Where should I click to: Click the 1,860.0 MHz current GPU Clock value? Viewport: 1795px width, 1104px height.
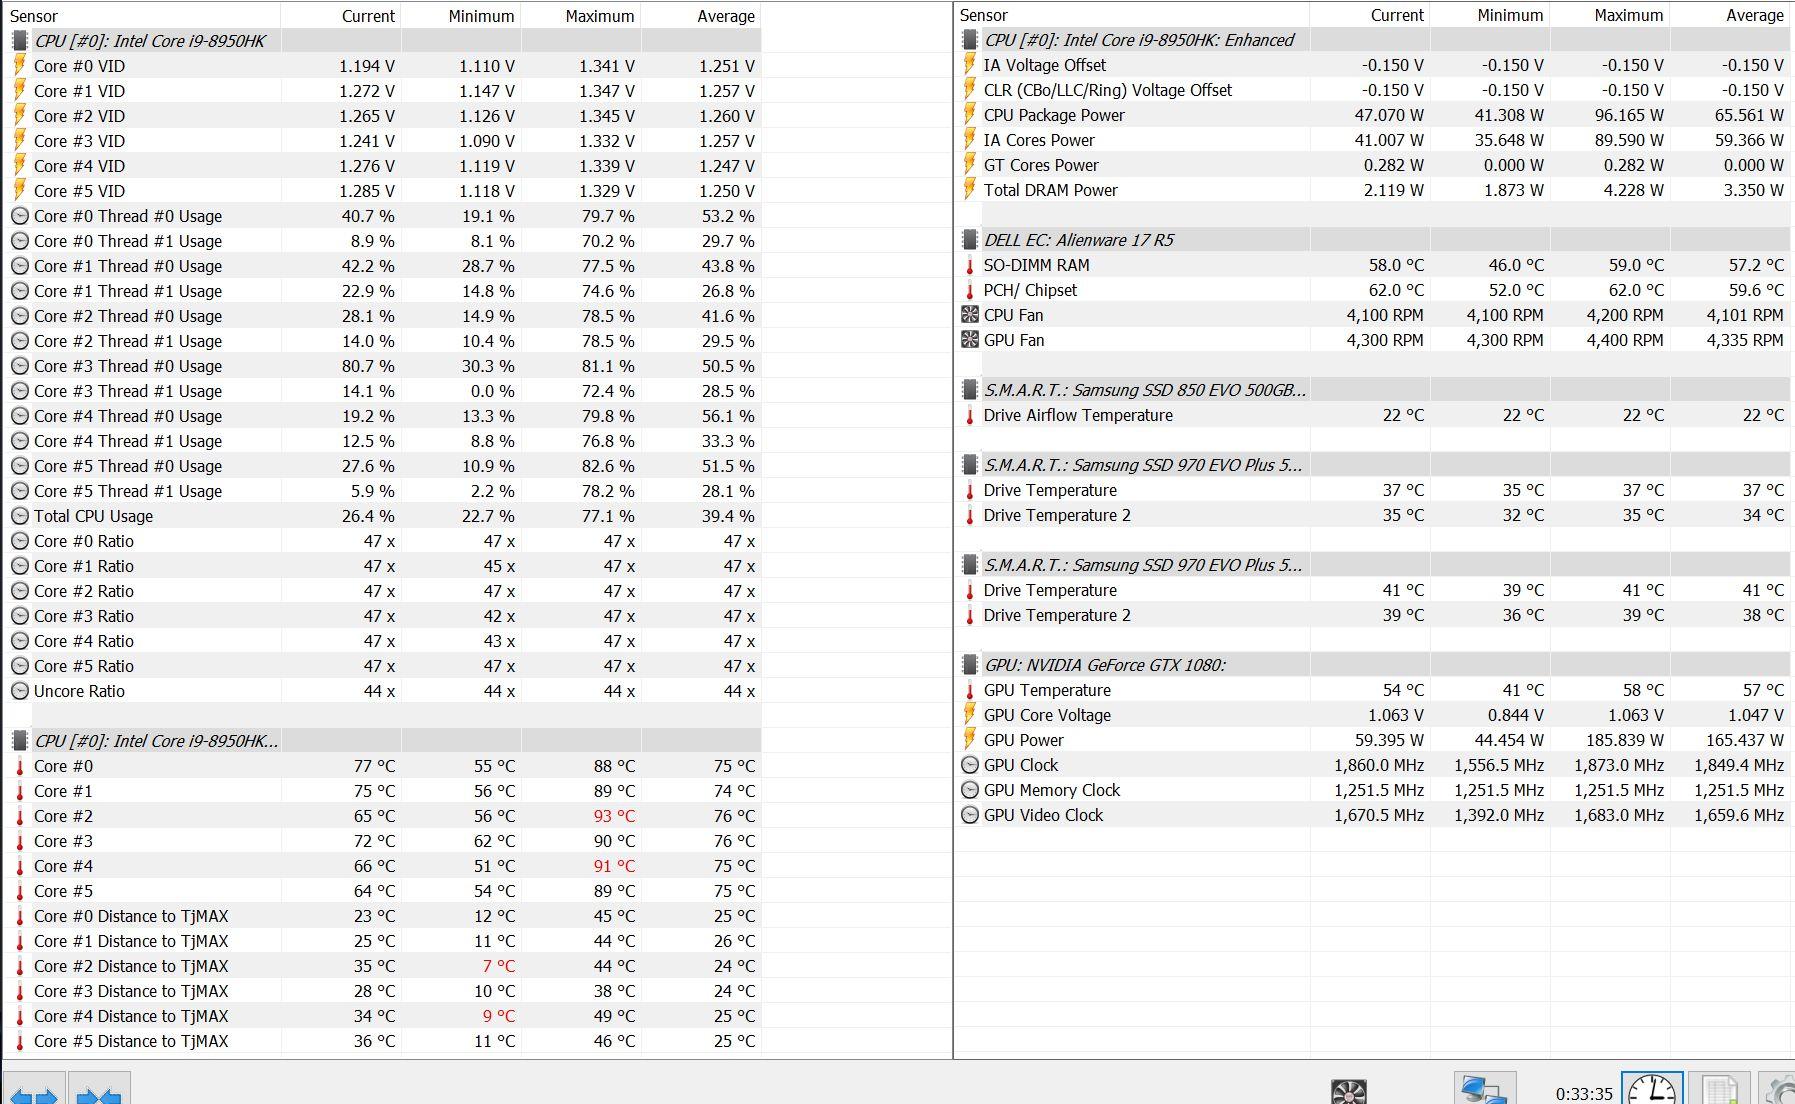[1379, 765]
